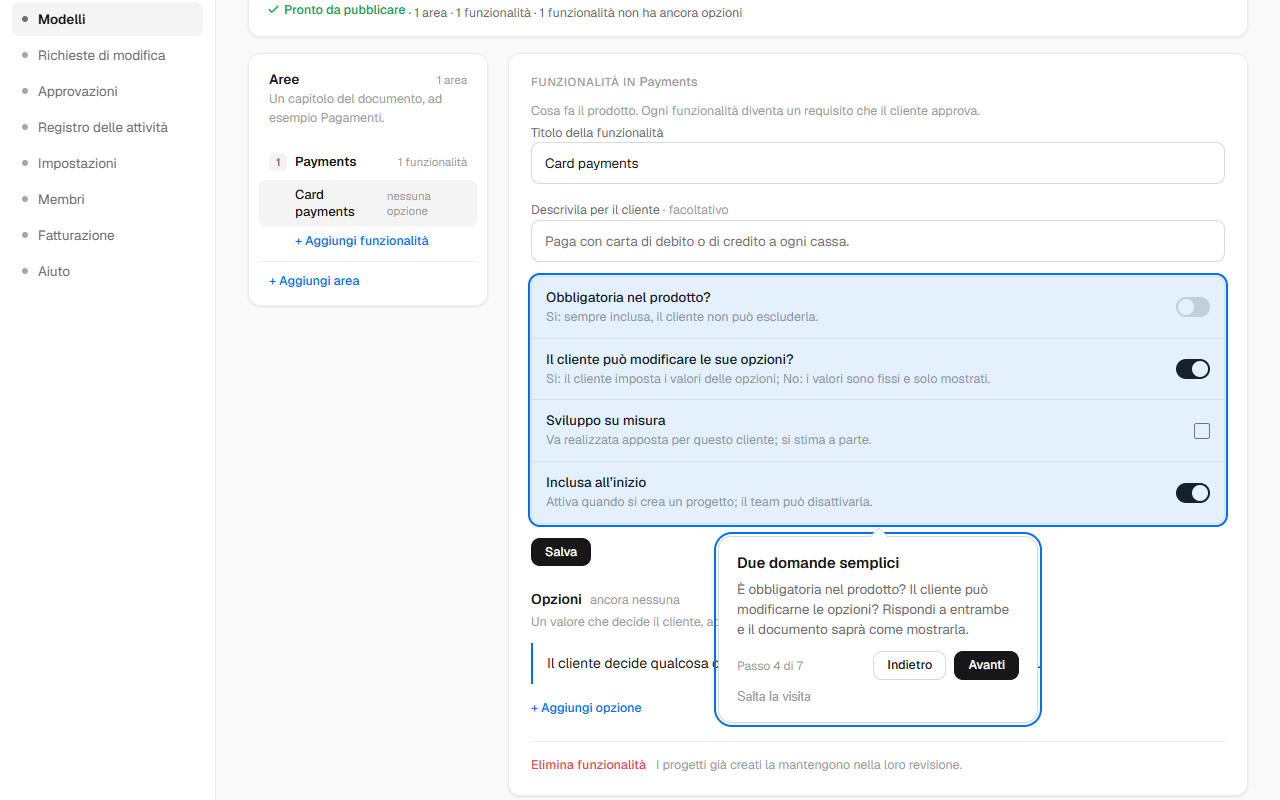Click Elimina funzionalità red link
The width and height of the screenshot is (1280, 800).
588,765
